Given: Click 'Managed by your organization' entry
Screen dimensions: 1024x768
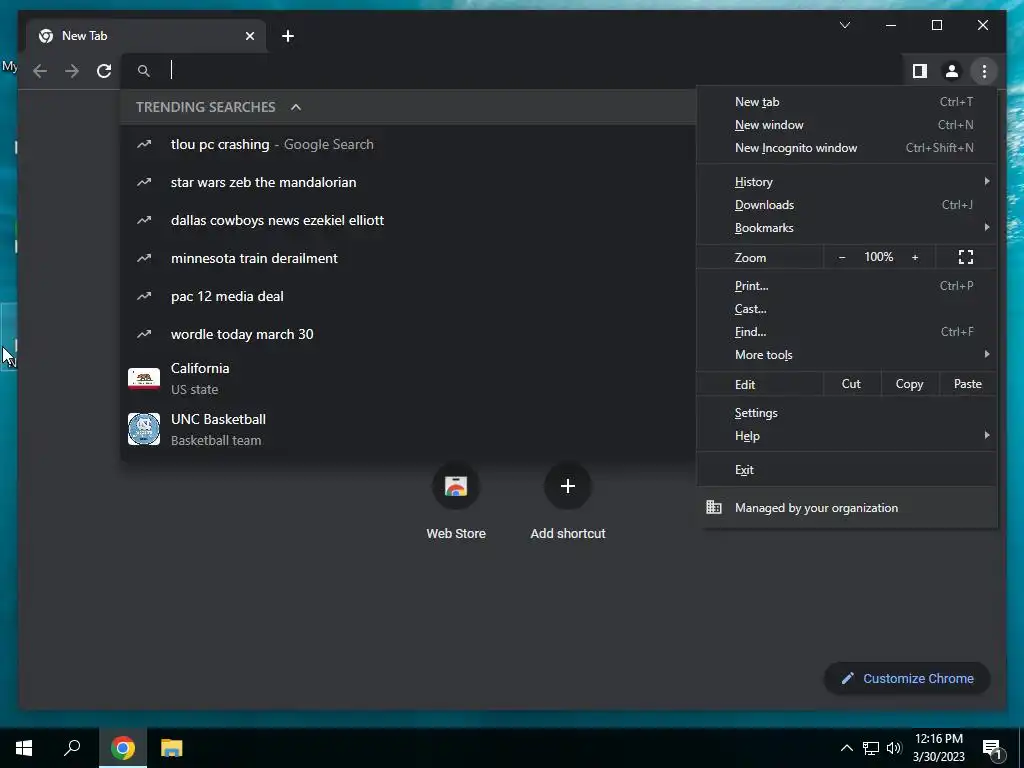Looking at the screenshot, I should pos(847,507).
